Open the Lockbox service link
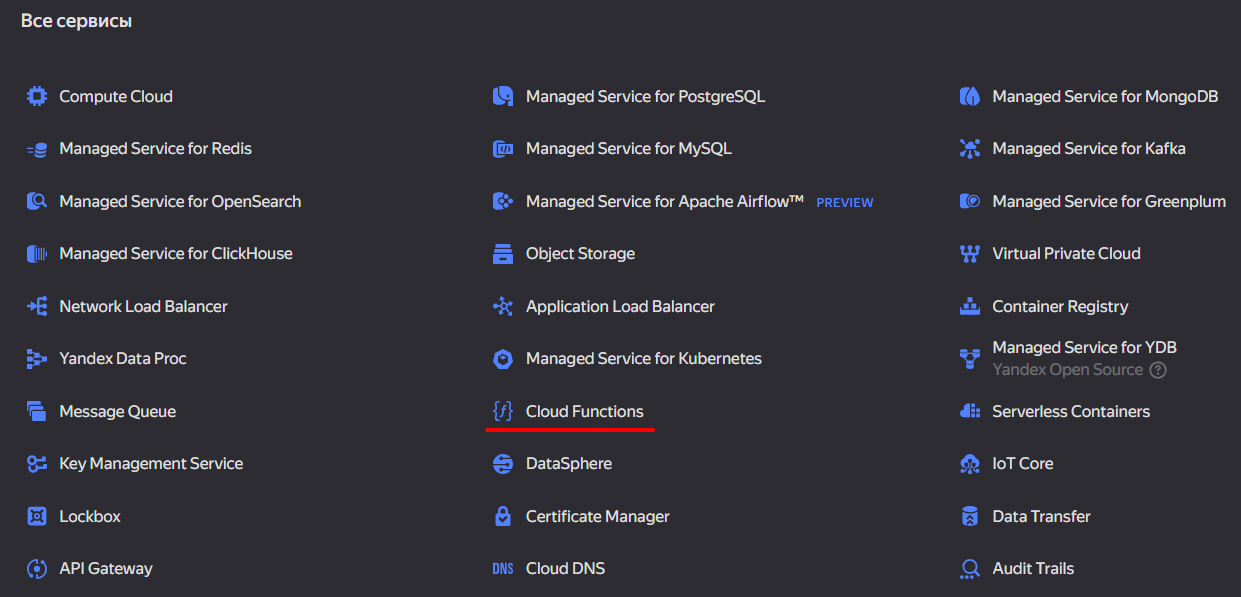This screenshot has height=597, width=1241. tap(90, 516)
